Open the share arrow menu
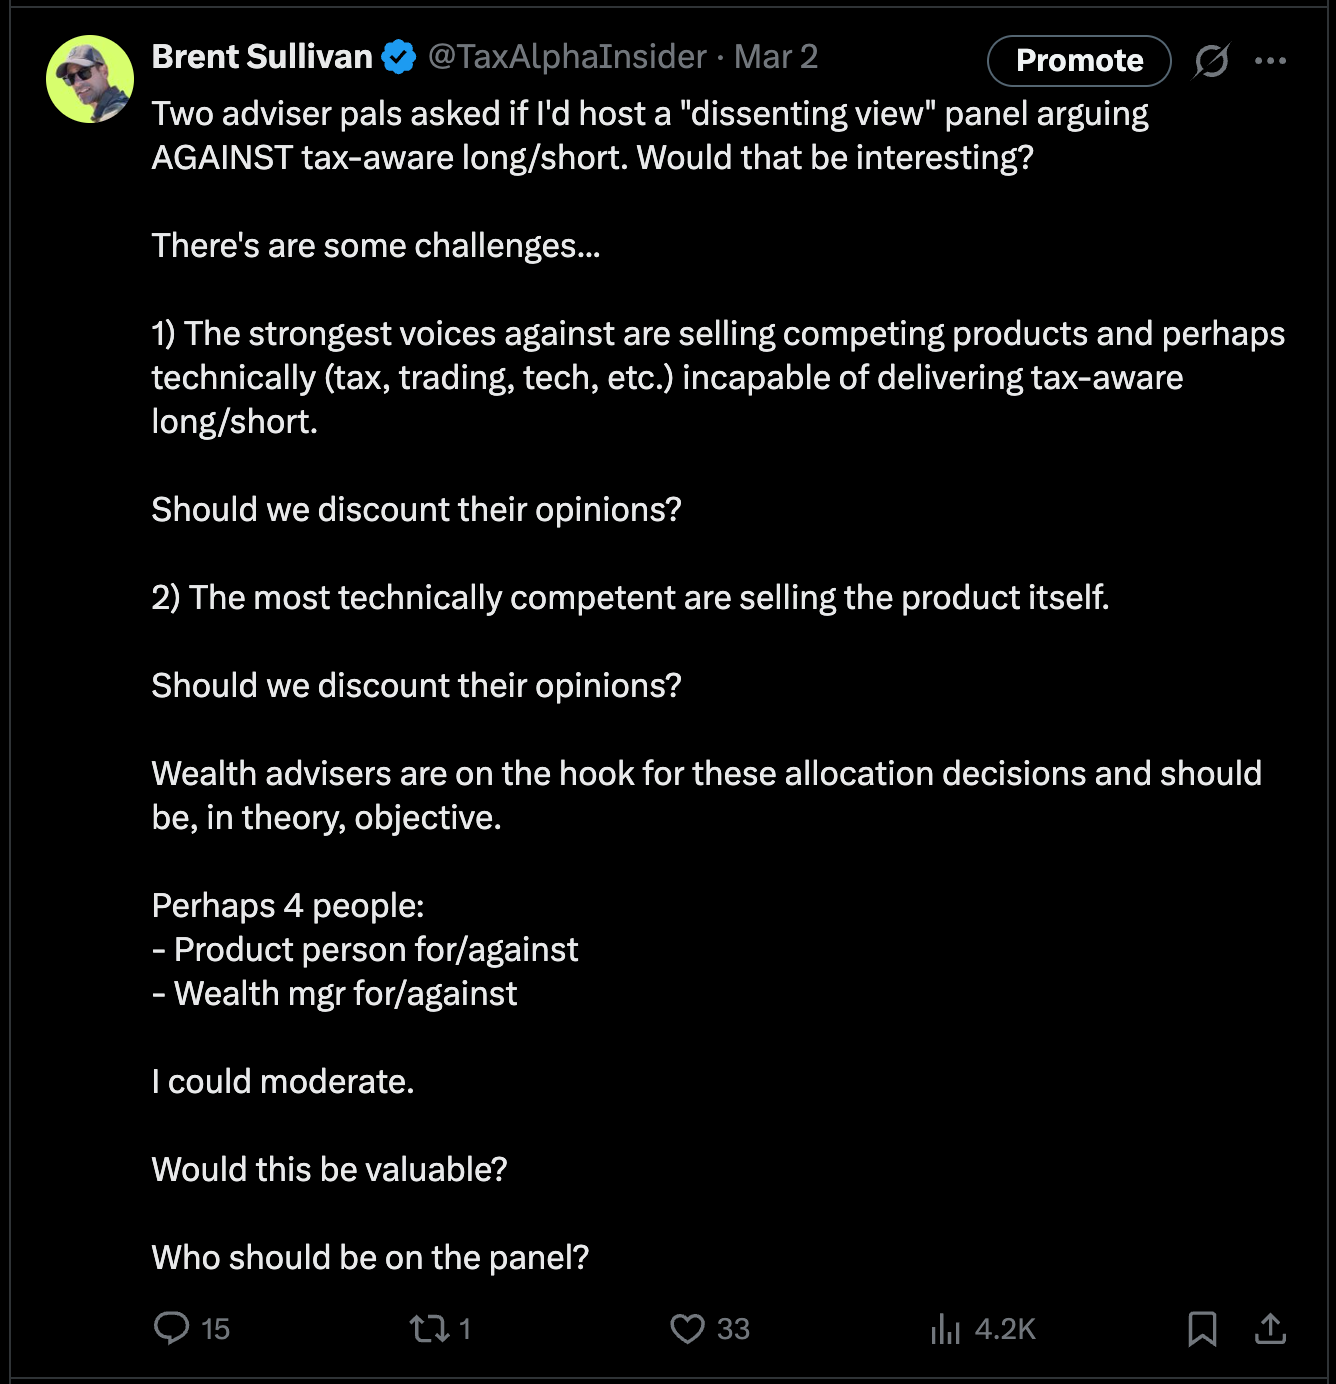The height and width of the screenshot is (1384, 1336). click(1270, 1328)
